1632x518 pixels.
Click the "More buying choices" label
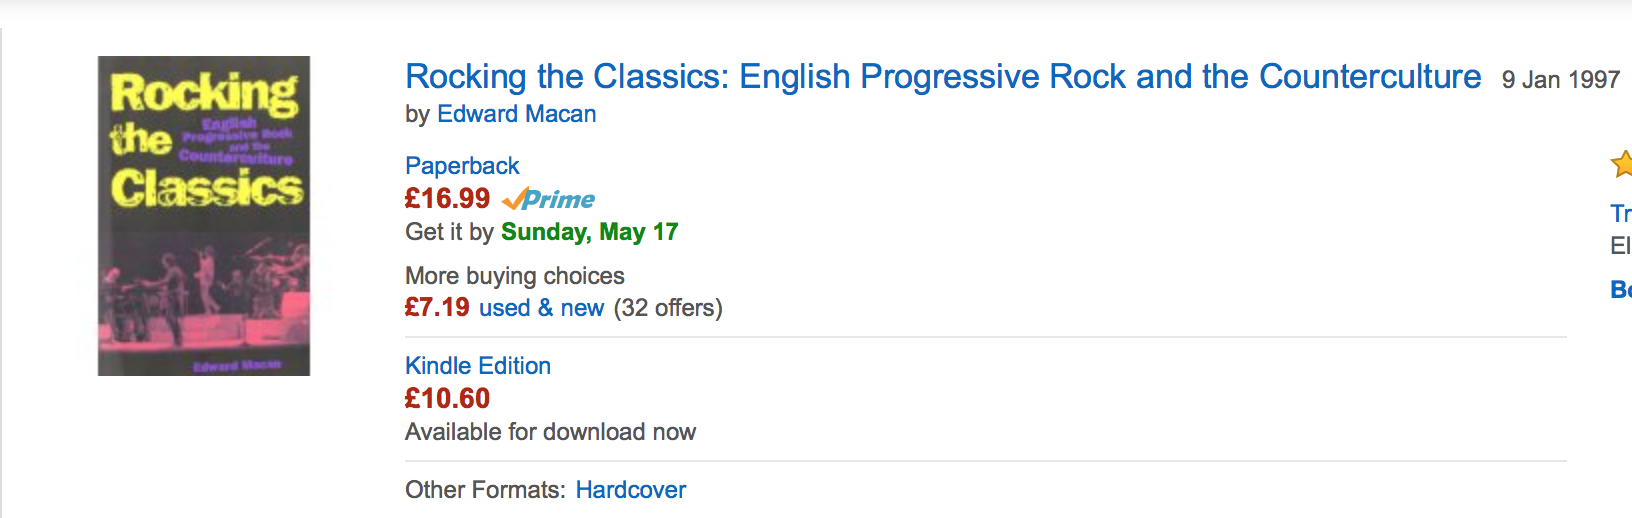point(514,276)
